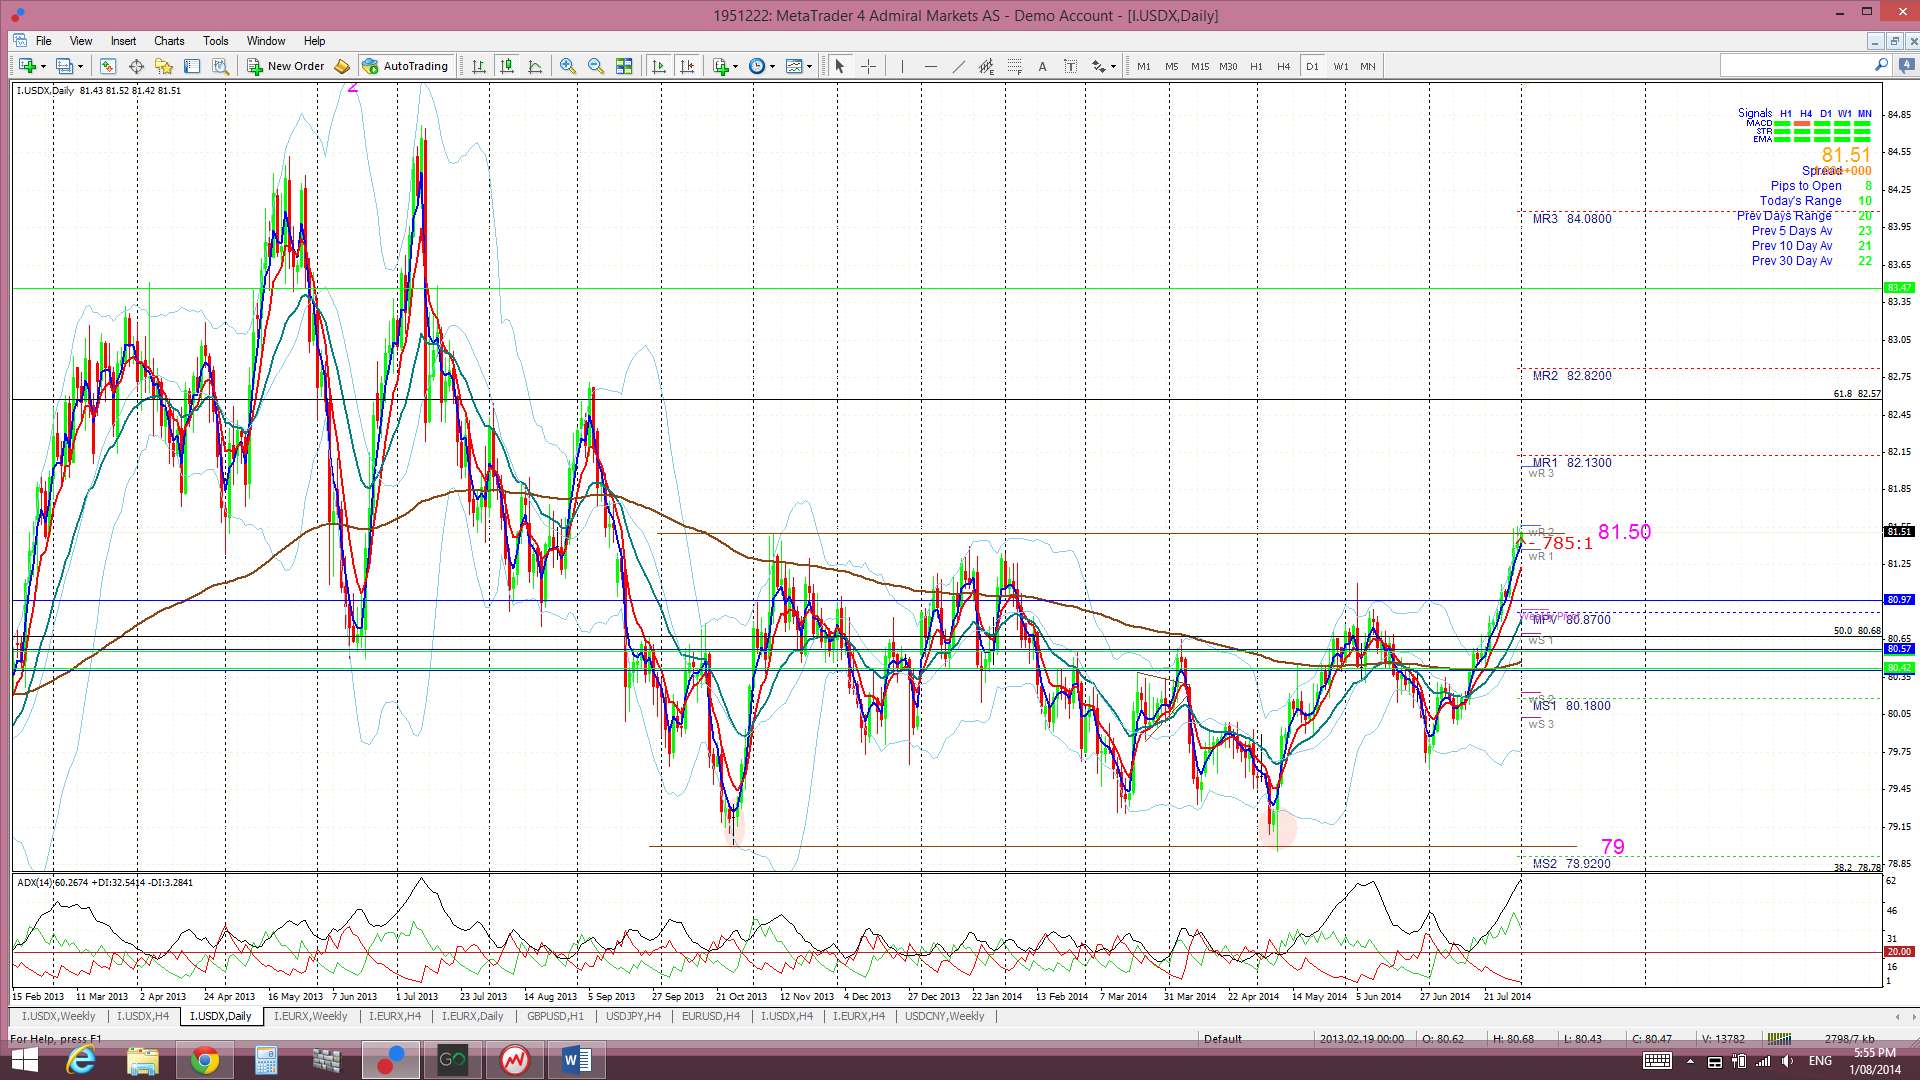Click the Tile Windows chart layout icon
The image size is (1920, 1080).
pos(624,66)
